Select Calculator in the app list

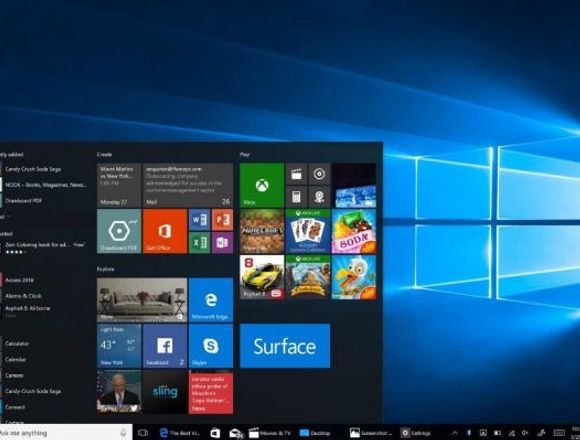[x=17, y=343]
